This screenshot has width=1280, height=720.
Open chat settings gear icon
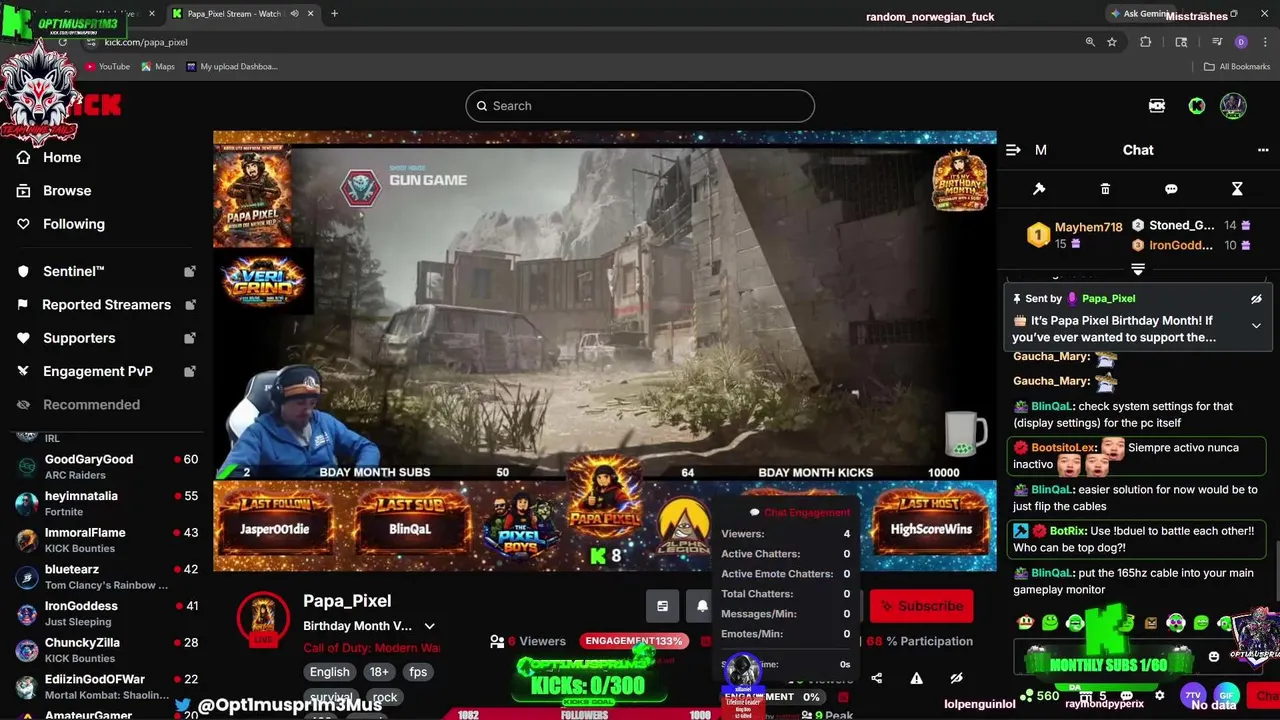(1159, 695)
